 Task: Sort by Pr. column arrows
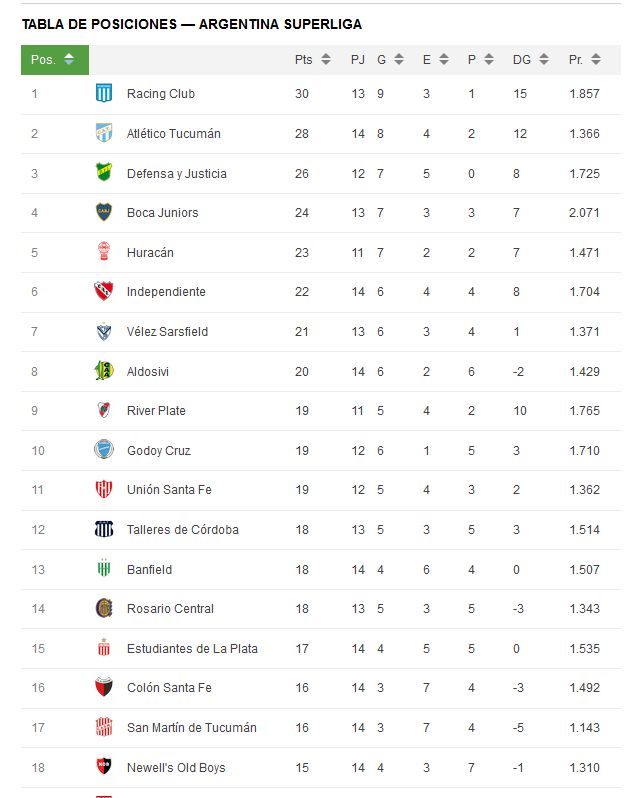click(596, 60)
